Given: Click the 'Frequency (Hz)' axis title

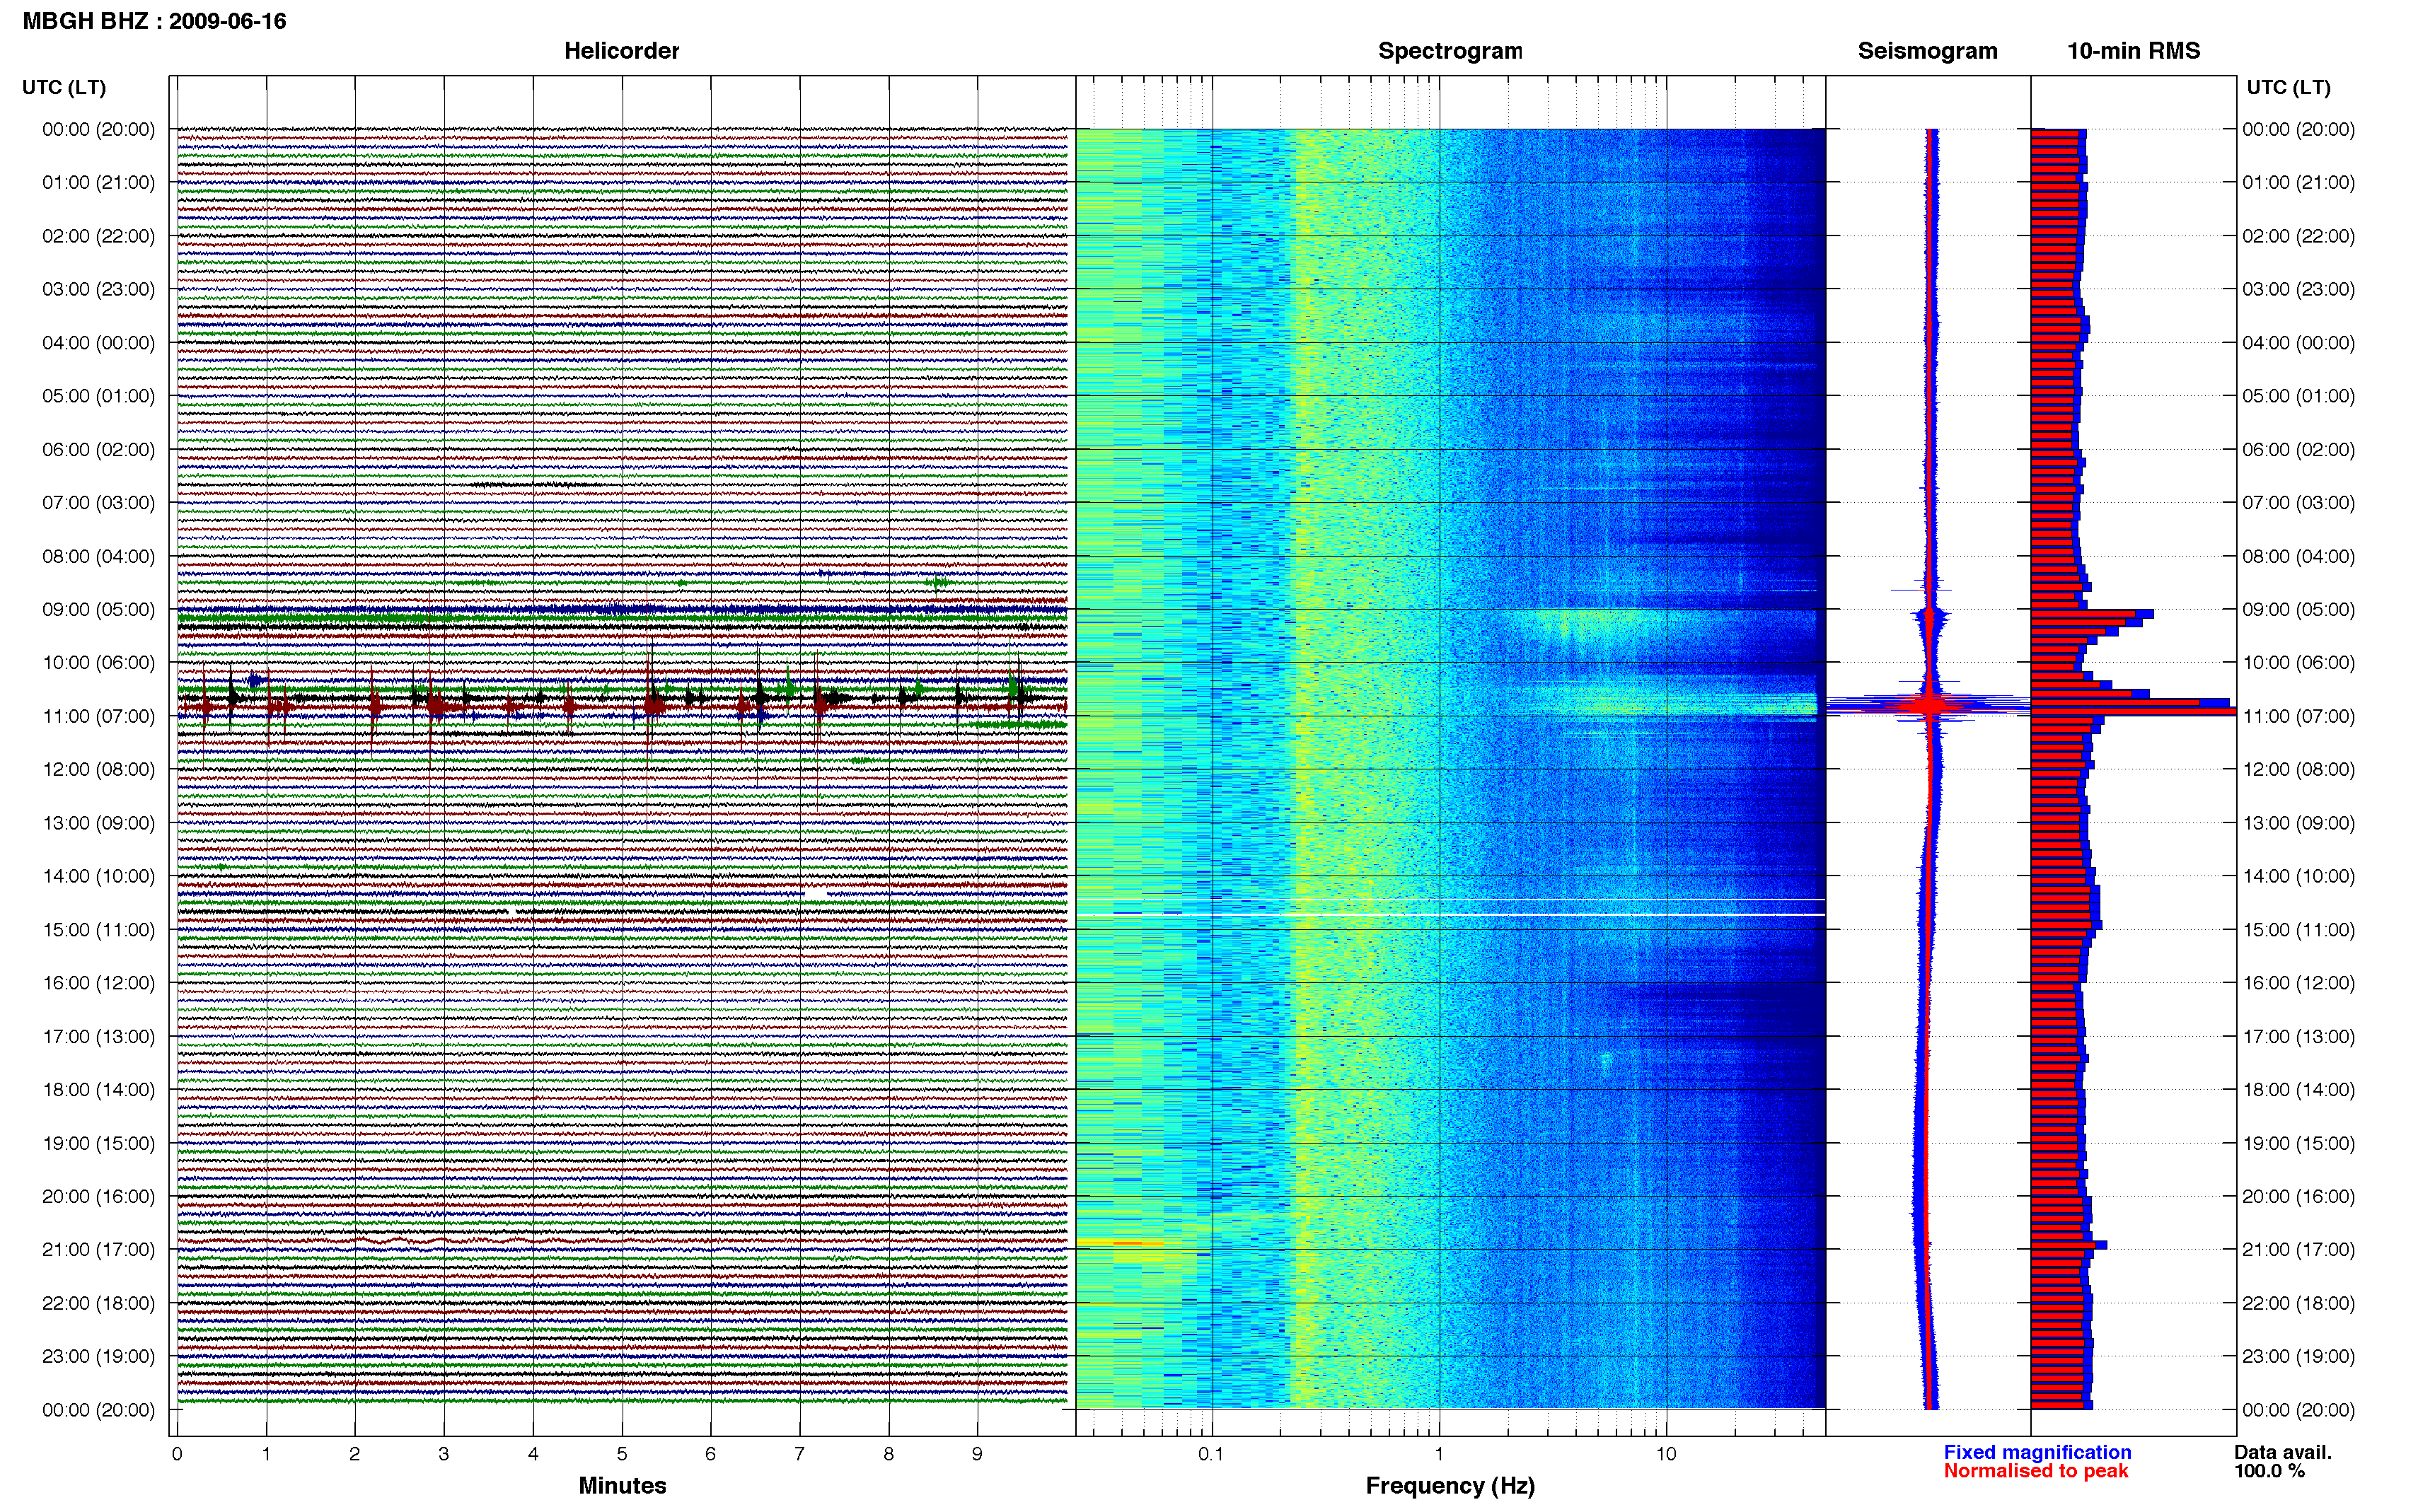Looking at the screenshot, I should 1450,1486.
